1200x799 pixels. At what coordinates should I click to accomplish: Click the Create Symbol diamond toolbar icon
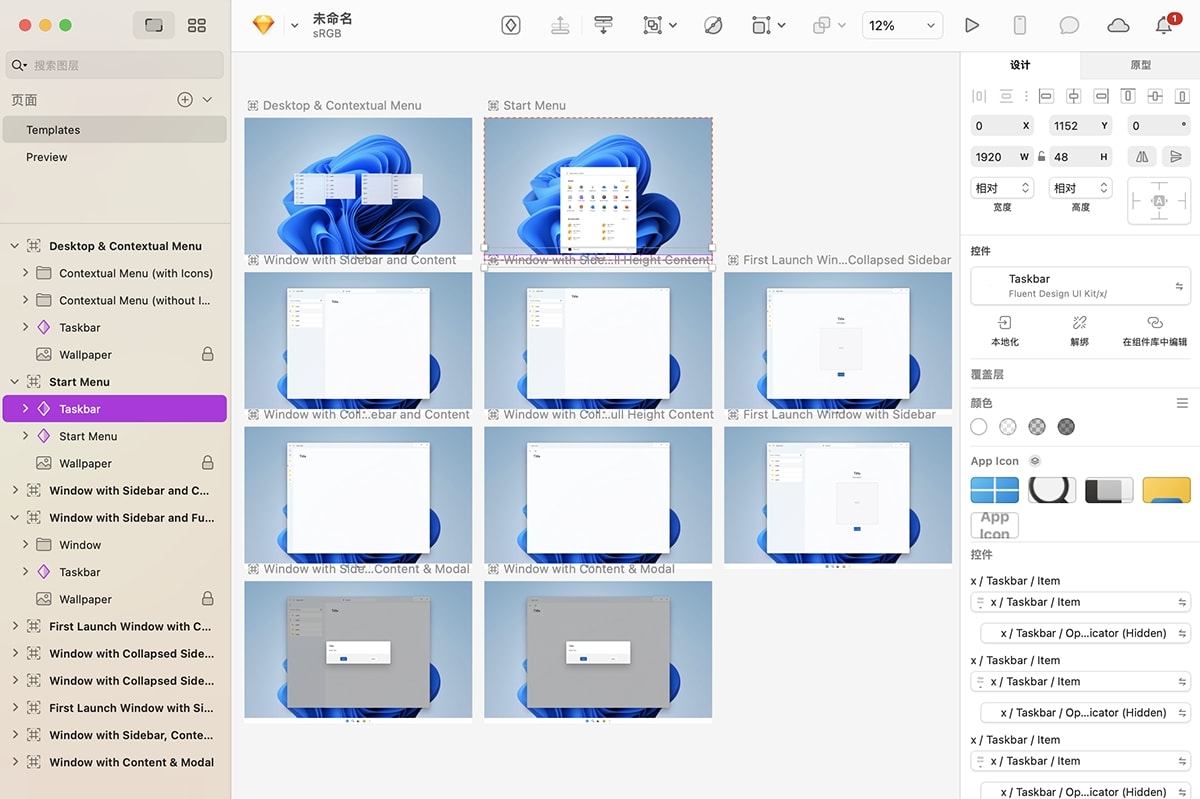[511, 26]
